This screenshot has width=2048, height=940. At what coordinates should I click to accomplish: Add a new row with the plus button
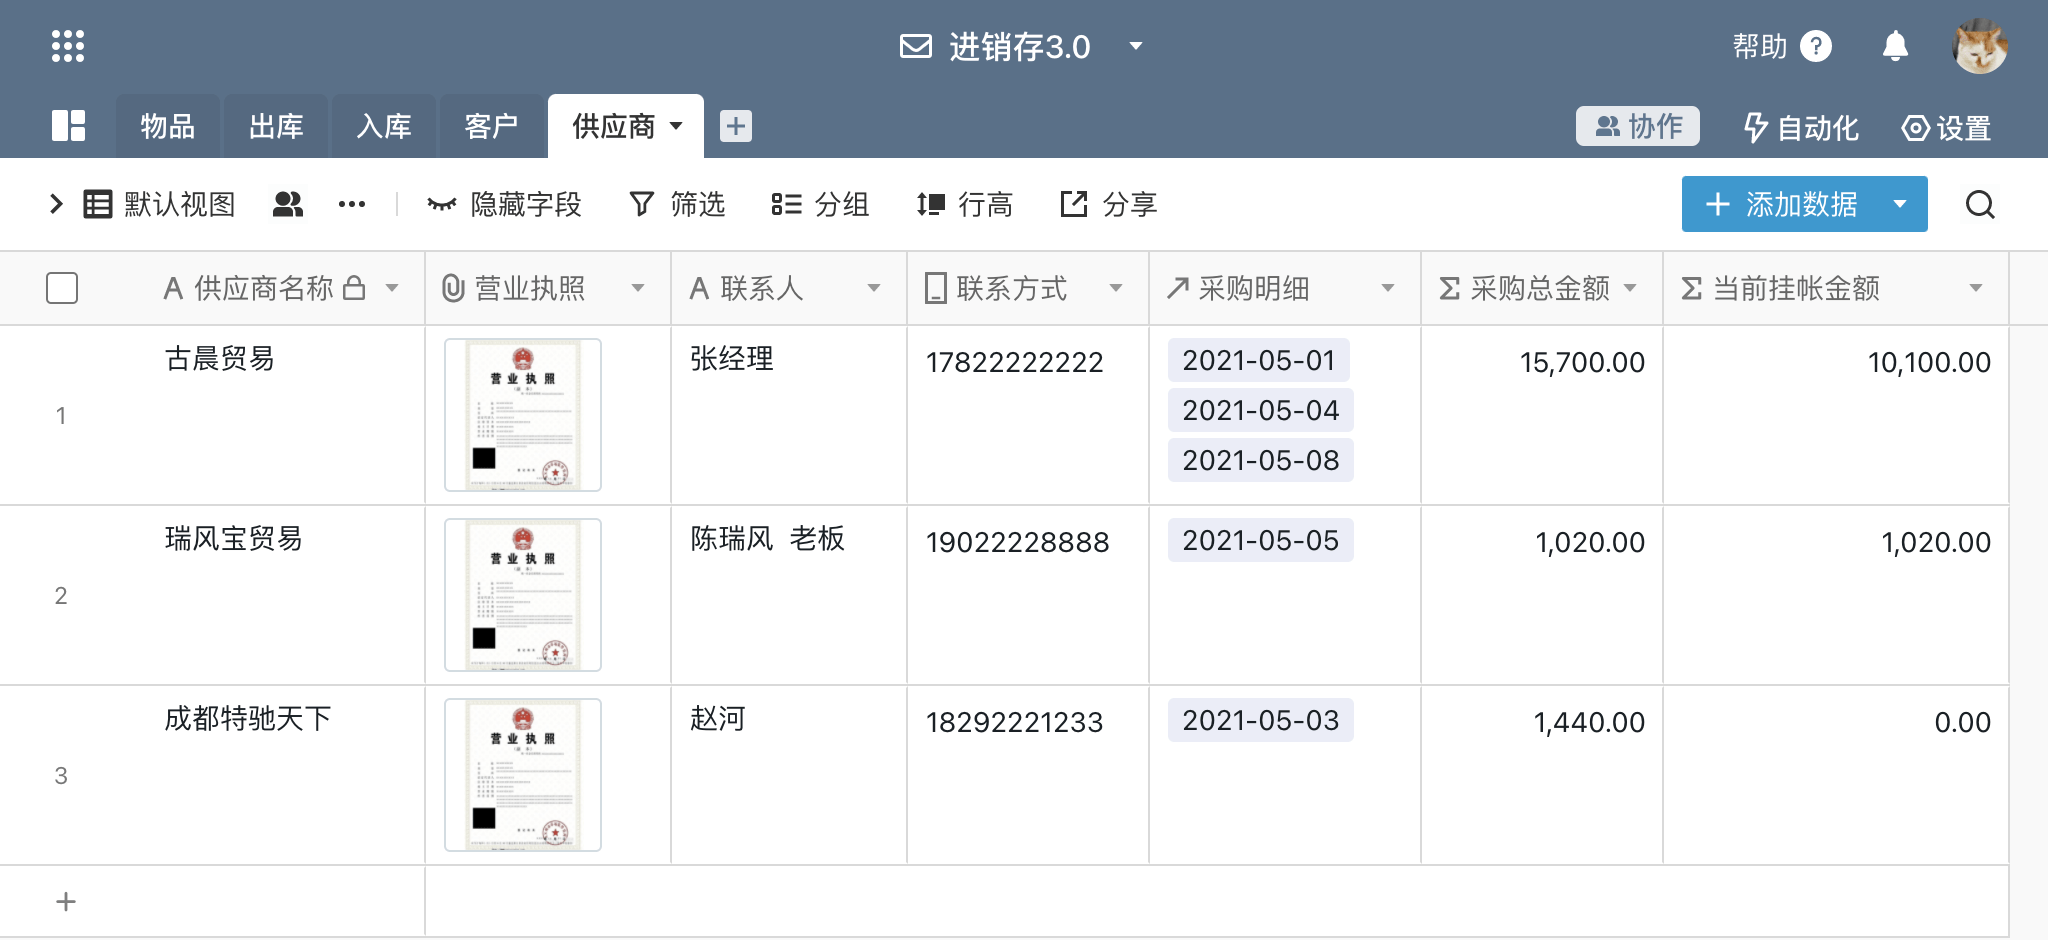coord(66,901)
